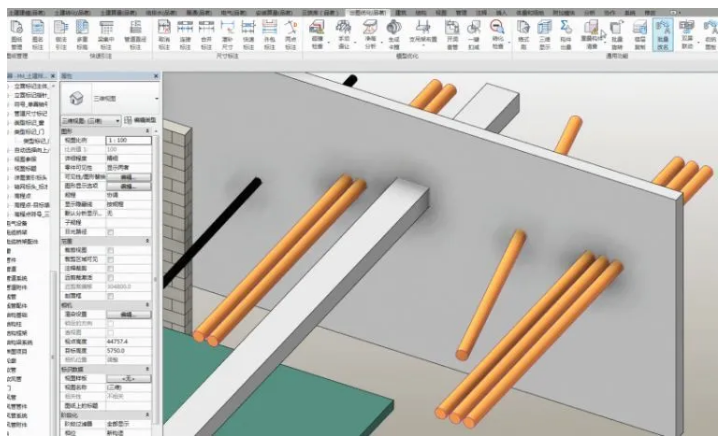Collapse the 范围 extents properties section
Image resolution: width=725 pixels, height=439 pixels.
click(147, 241)
